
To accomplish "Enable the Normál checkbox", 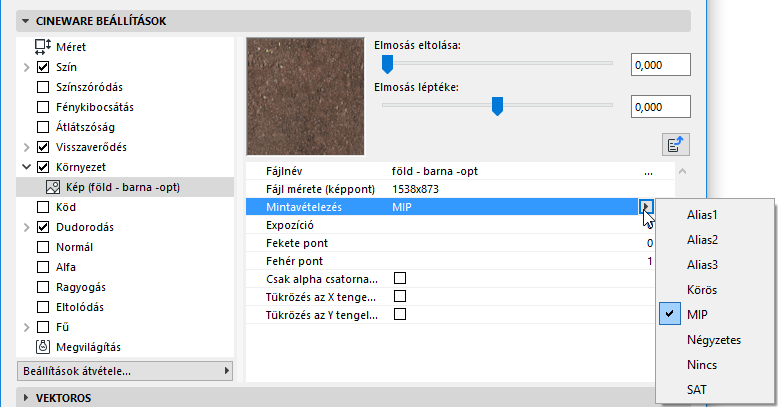I will pyautogui.click(x=43, y=247).
